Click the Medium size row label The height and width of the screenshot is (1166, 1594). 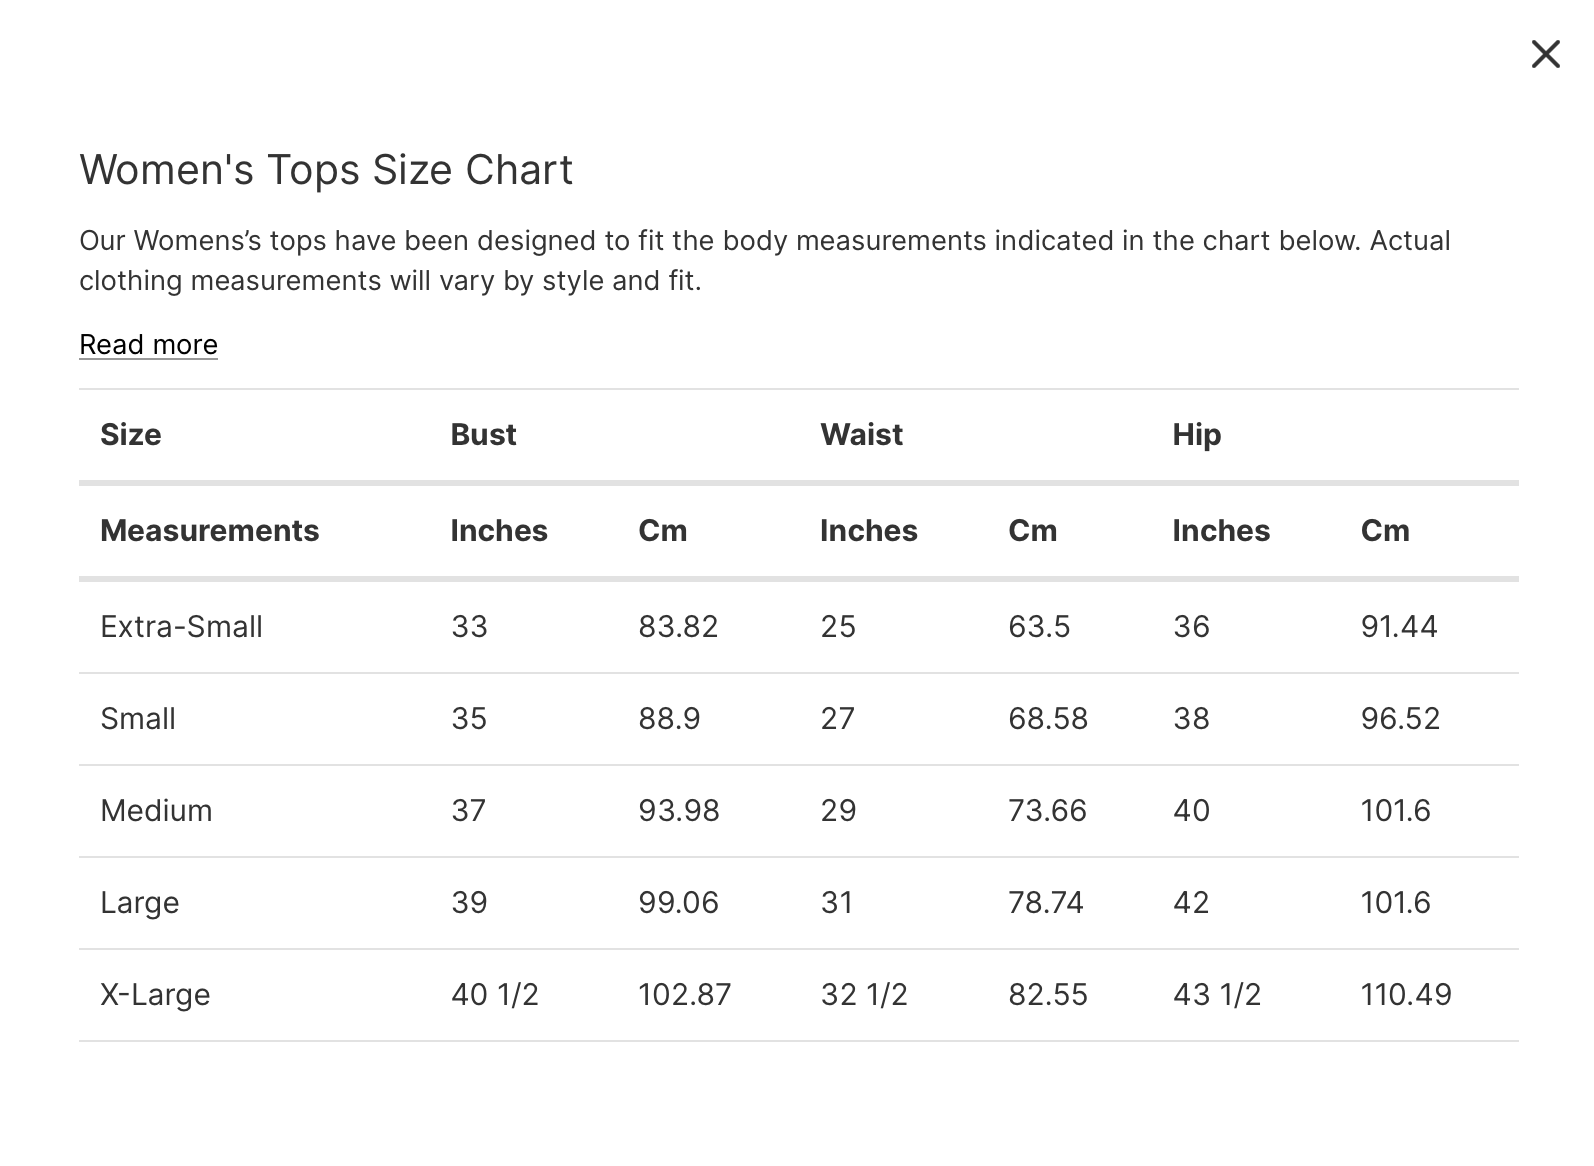pyautogui.click(x=156, y=811)
